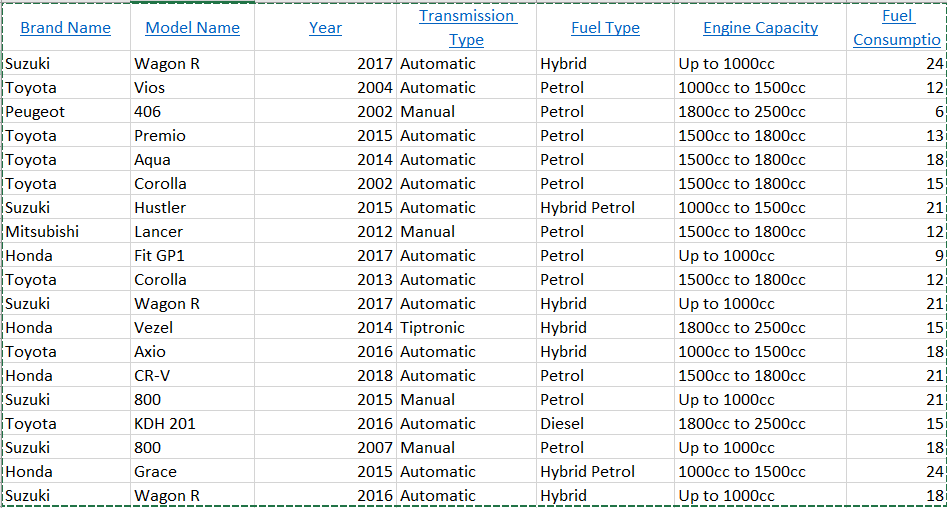Select Hybrid Petrol in Grace row
The image size is (947, 508).
click(x=605, y=472)
